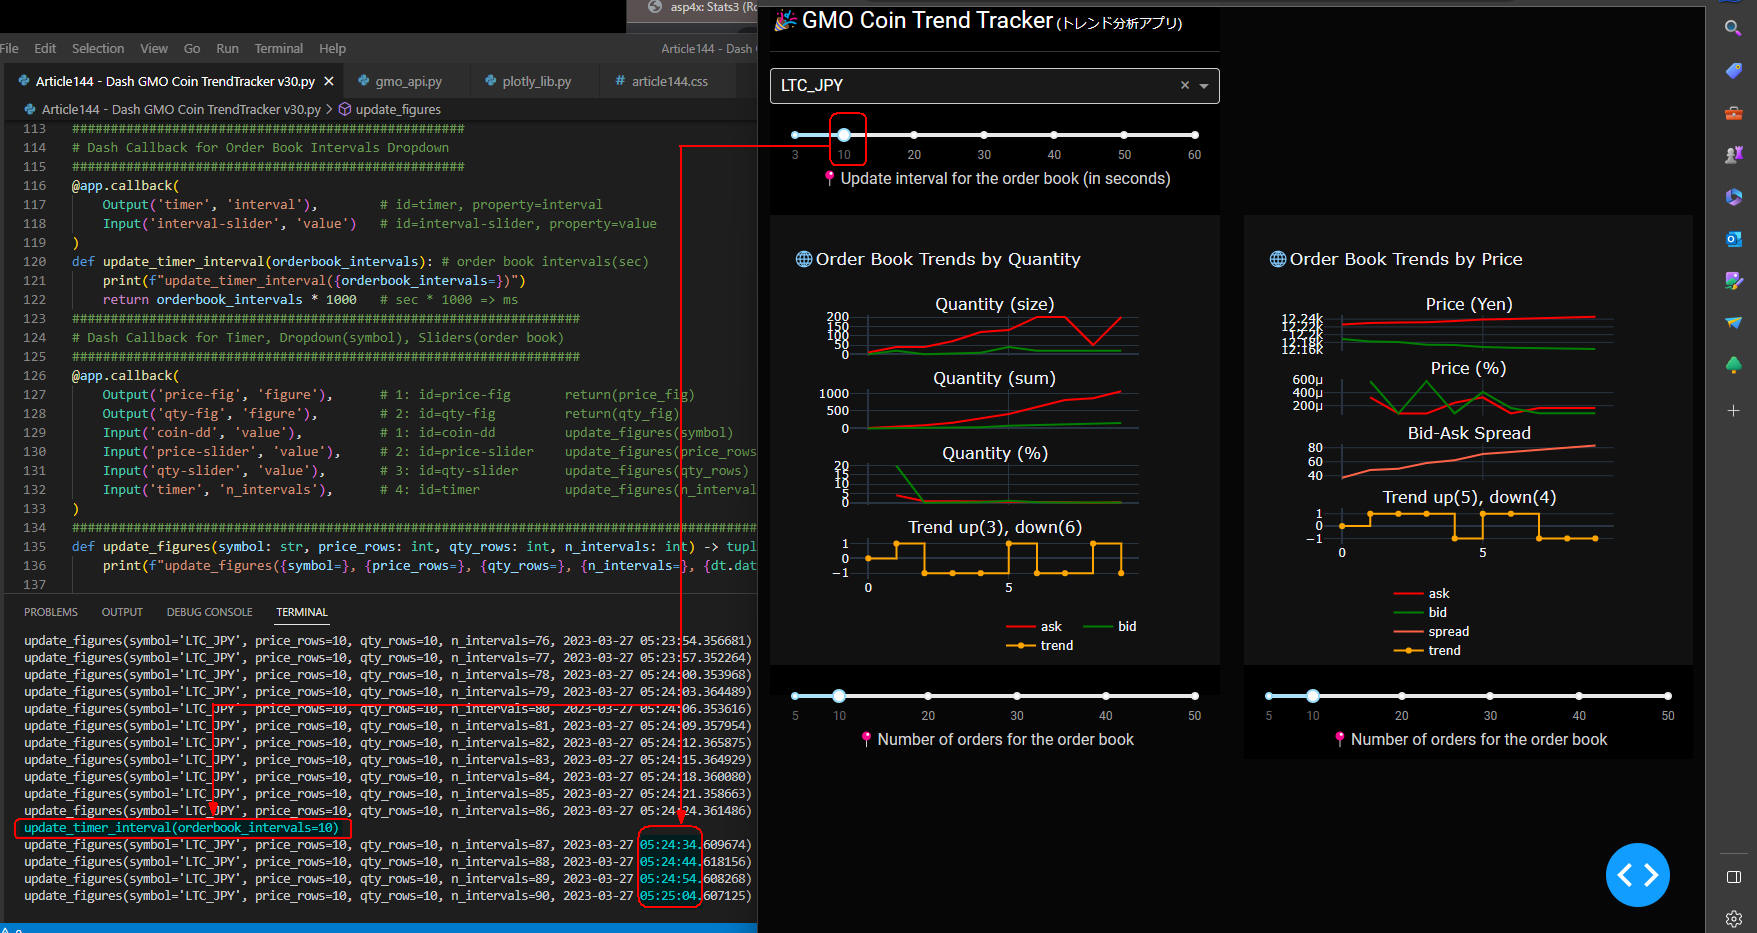This screenshot has height=933, width=1757.
Task: Open the File menu in VS Code
Action: 9,48
